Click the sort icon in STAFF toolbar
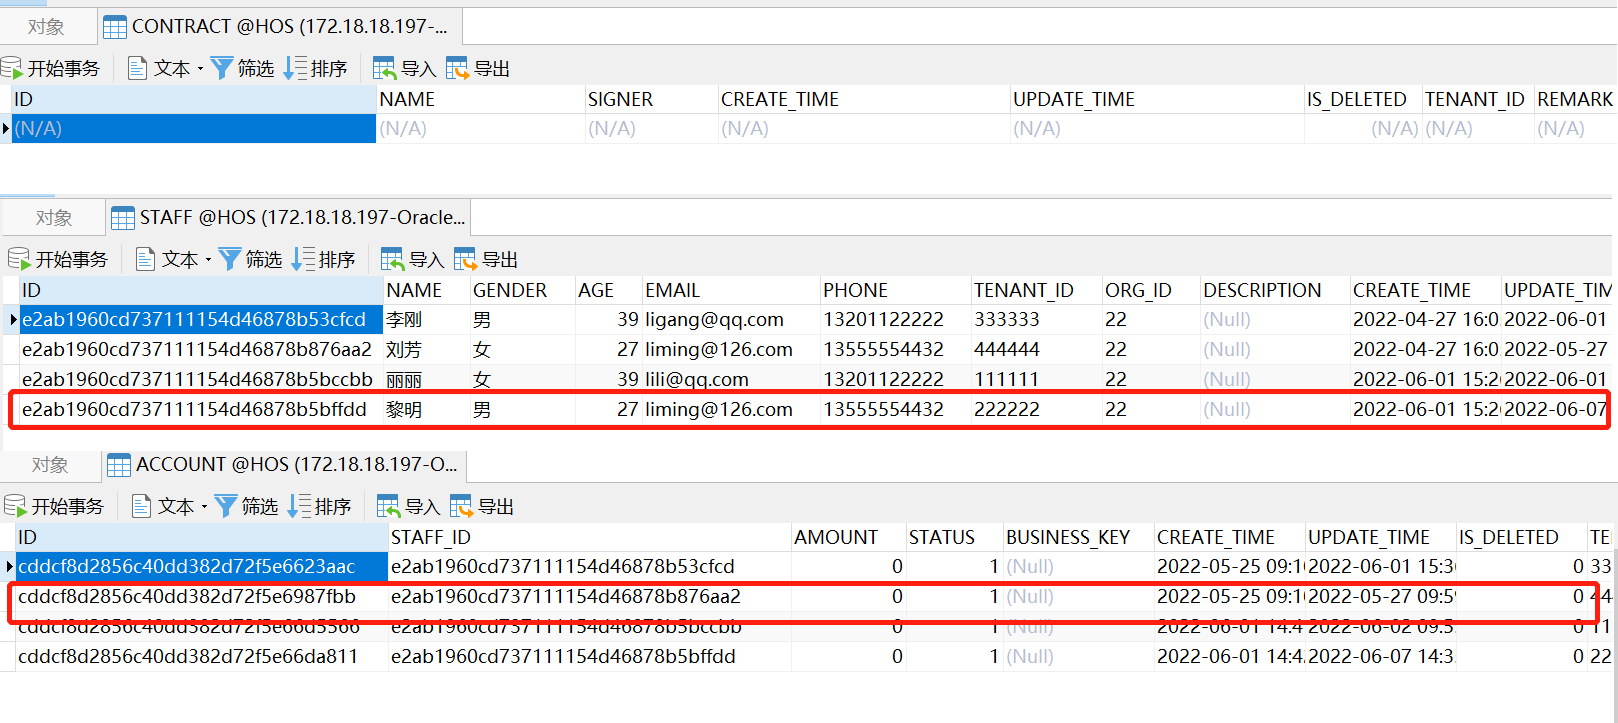 (x=303, y=259)
